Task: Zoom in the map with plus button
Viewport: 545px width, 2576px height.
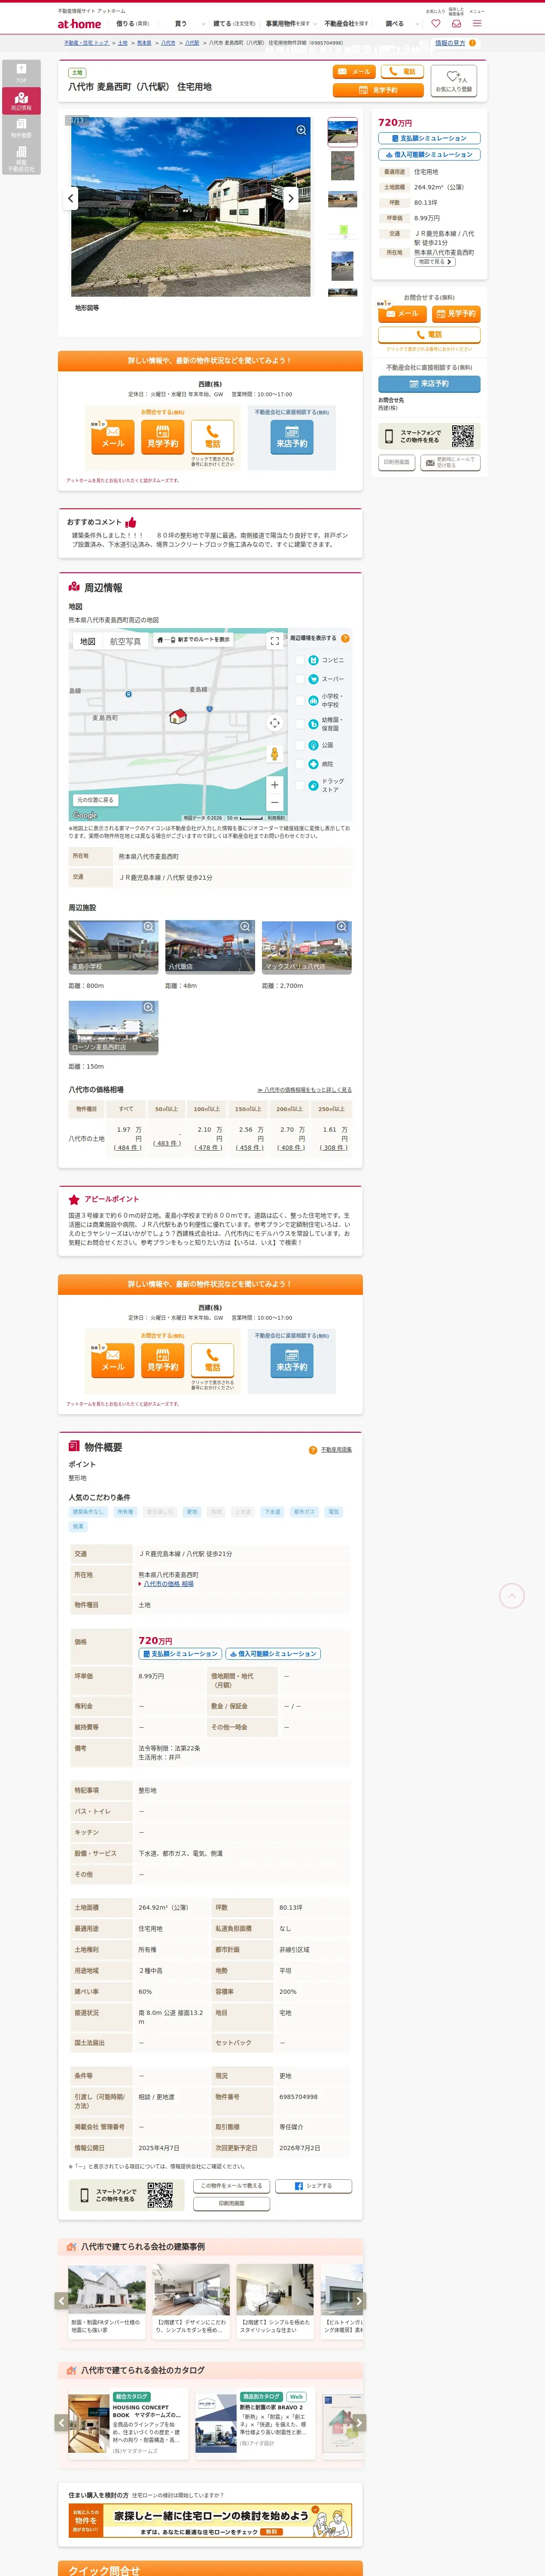Action: coord(275,784)
